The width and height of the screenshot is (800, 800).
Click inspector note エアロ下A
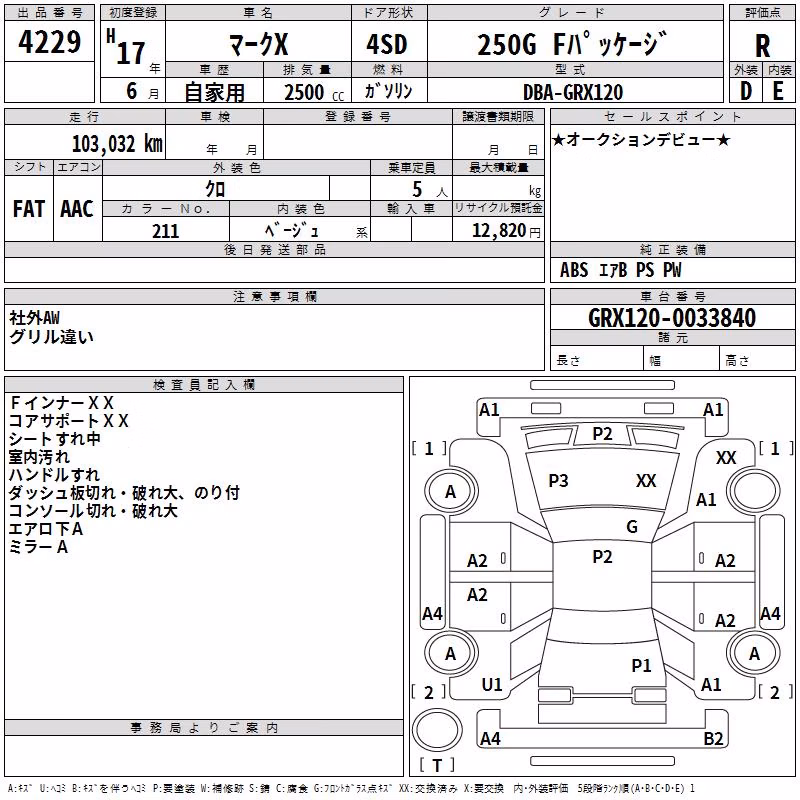[46, 529]
